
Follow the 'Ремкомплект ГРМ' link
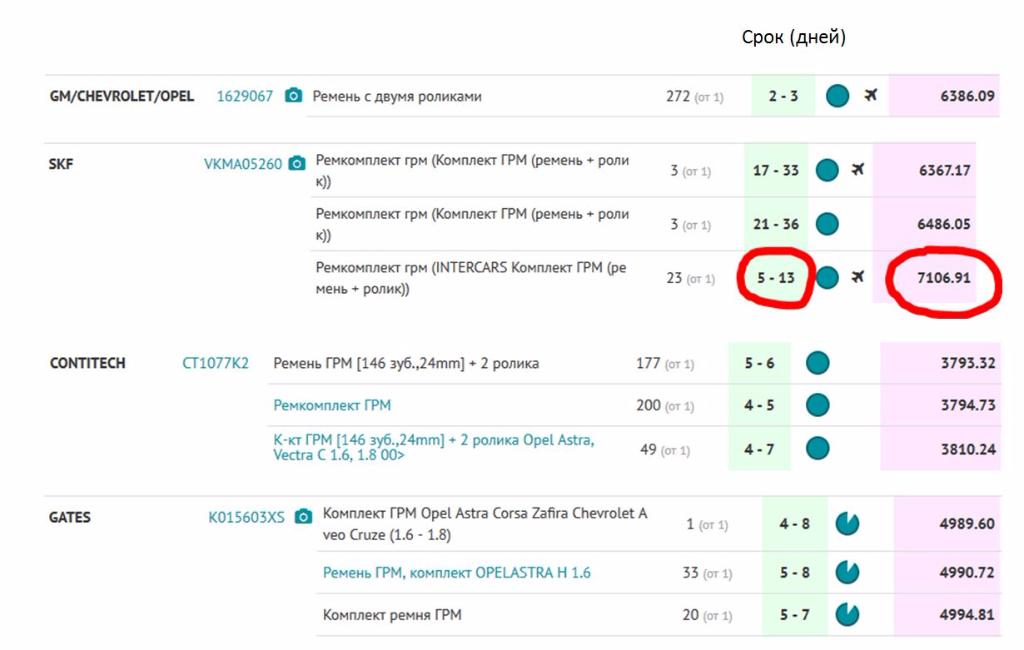tap(332, 405)
